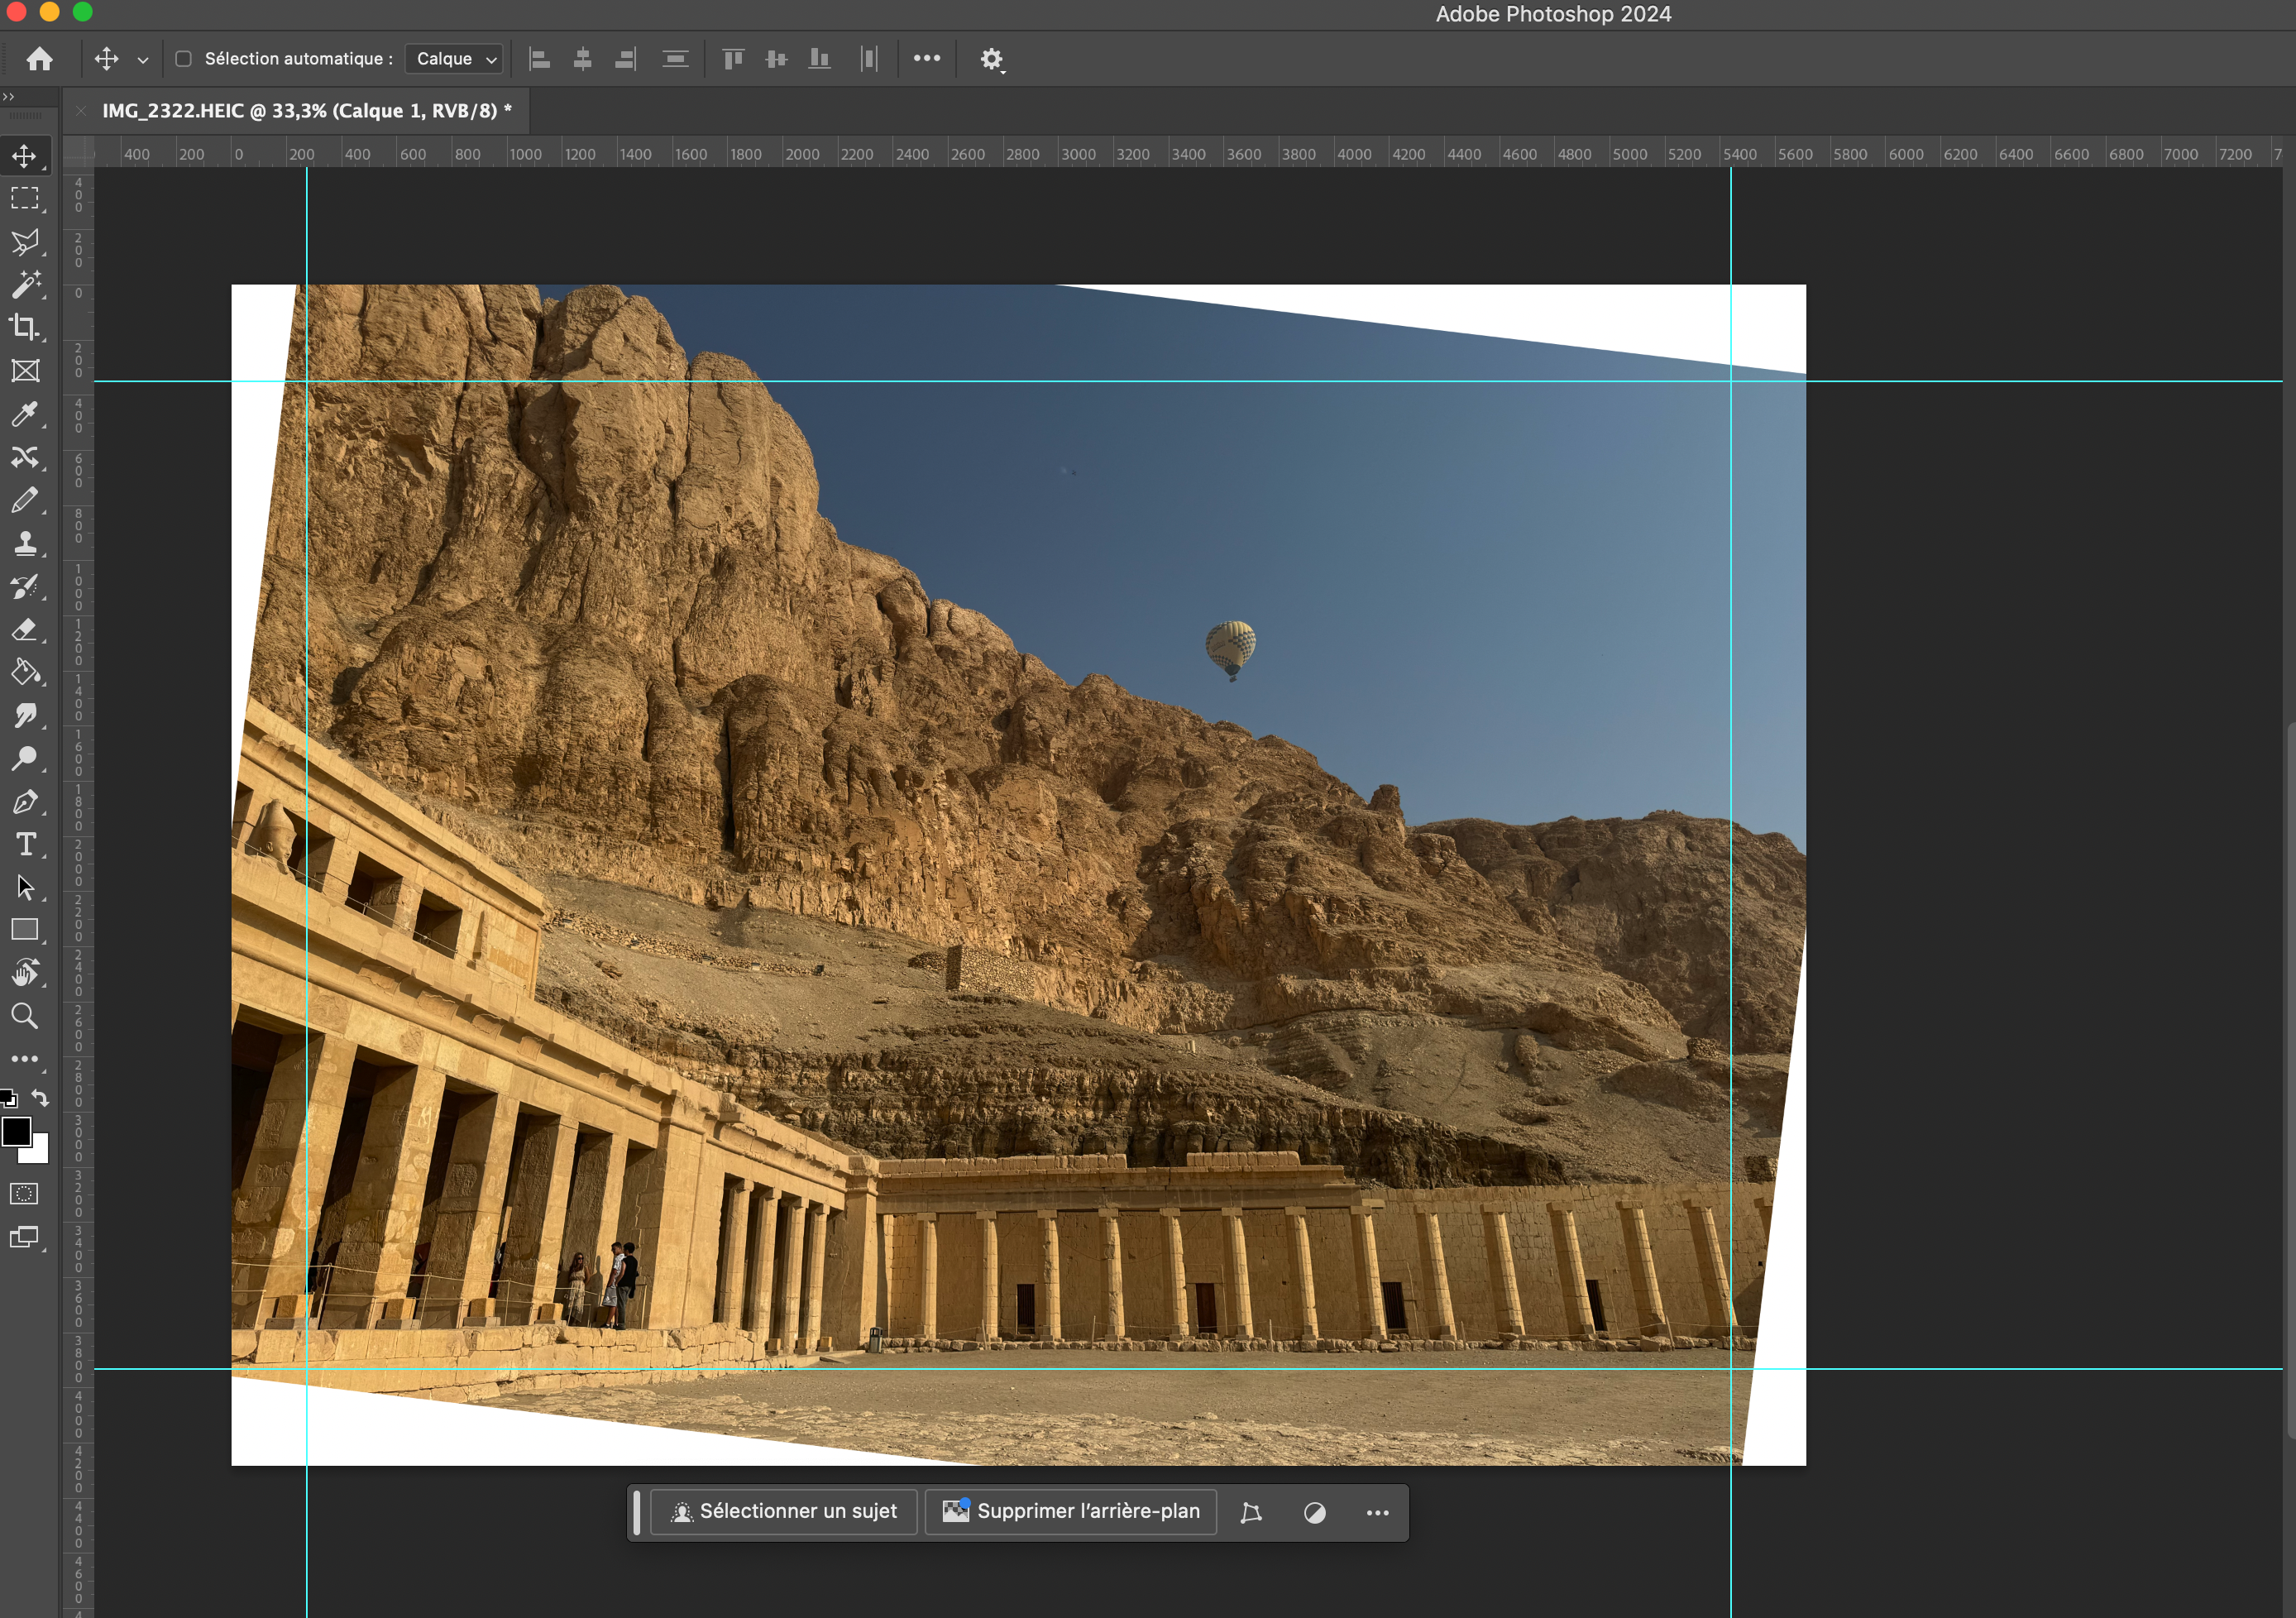
Task: Click the transform image icon in taskbar
Action: pos(1251,1512)
